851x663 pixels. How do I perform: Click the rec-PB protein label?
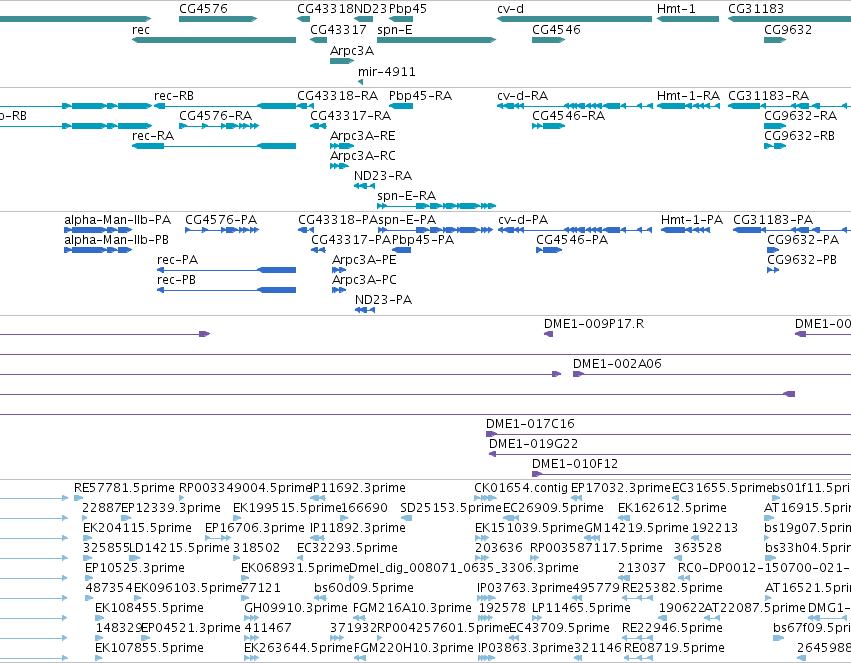pyautogui.click(x=176, y=280)
